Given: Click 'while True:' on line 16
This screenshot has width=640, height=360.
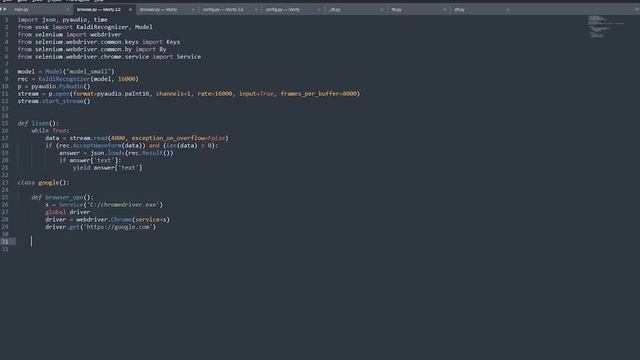Looking at the screenshot, I should tap(50, 131).
